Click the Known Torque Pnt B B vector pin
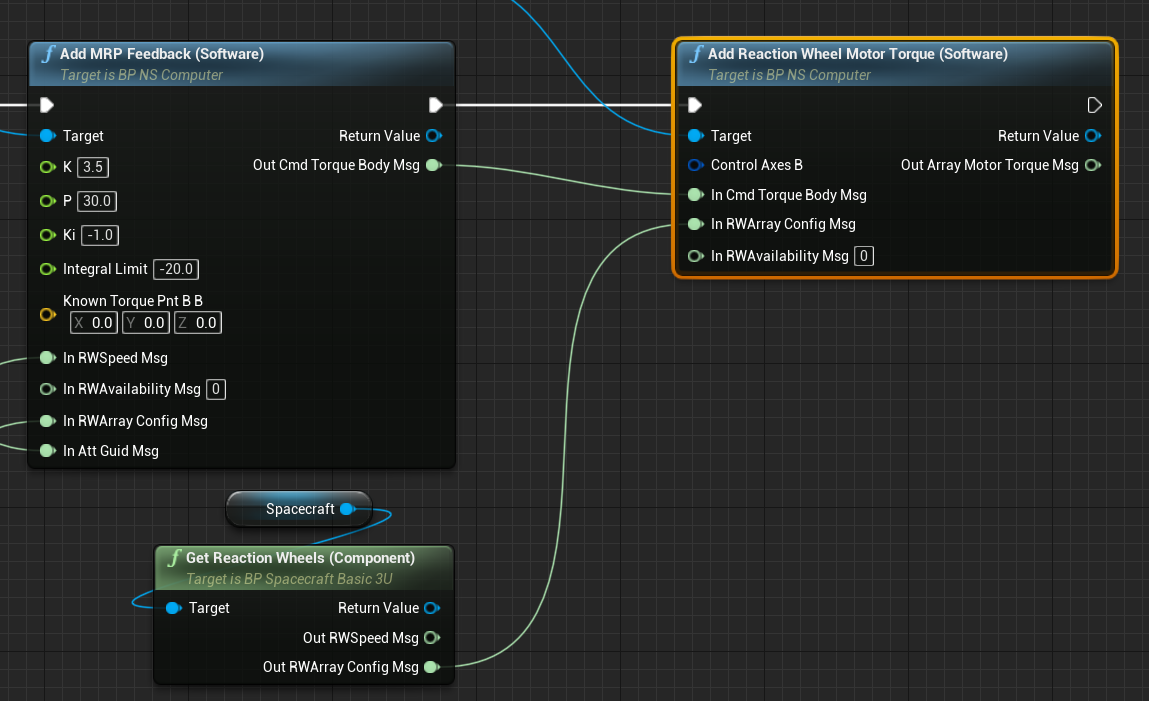Viewport: 1149px width, 701px height. pos(47,314)
